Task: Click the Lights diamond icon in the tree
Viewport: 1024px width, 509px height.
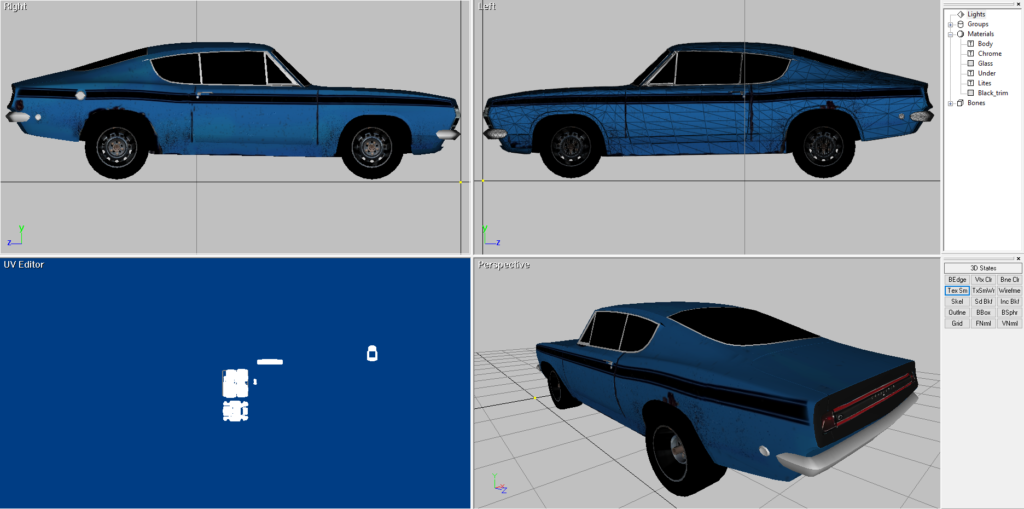Action: 960,14
